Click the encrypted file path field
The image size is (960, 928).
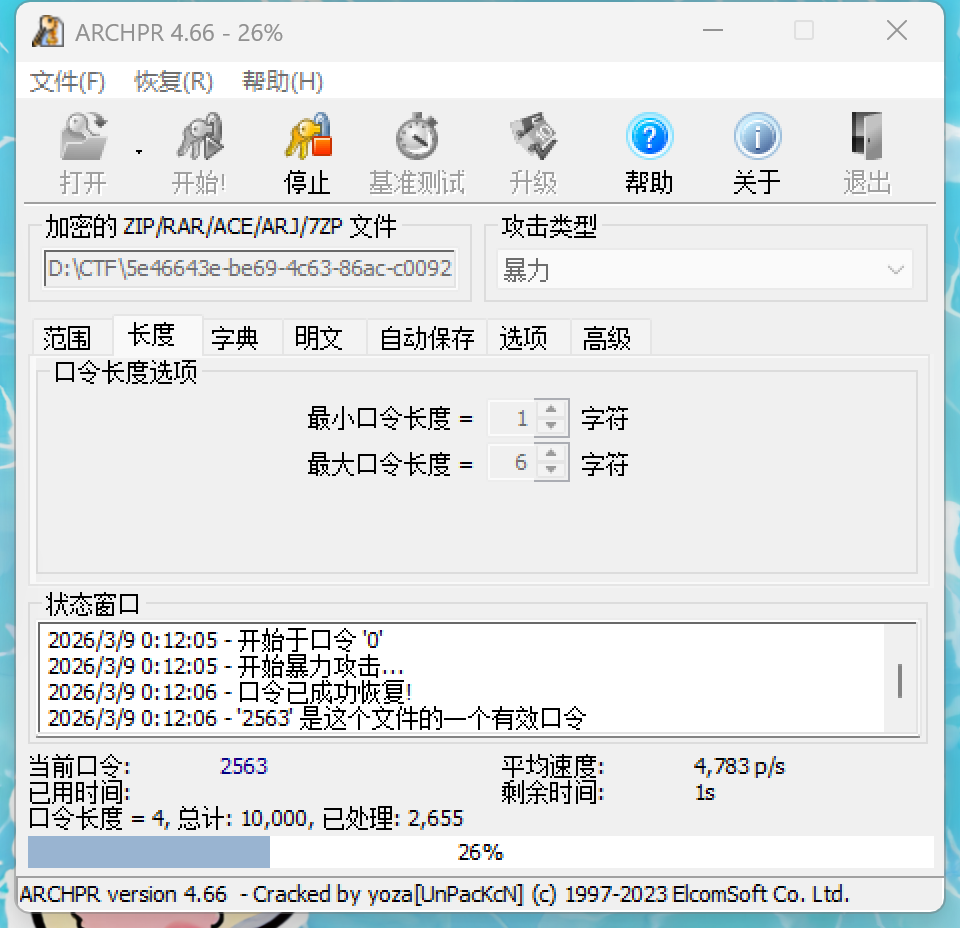pos(249,269)
